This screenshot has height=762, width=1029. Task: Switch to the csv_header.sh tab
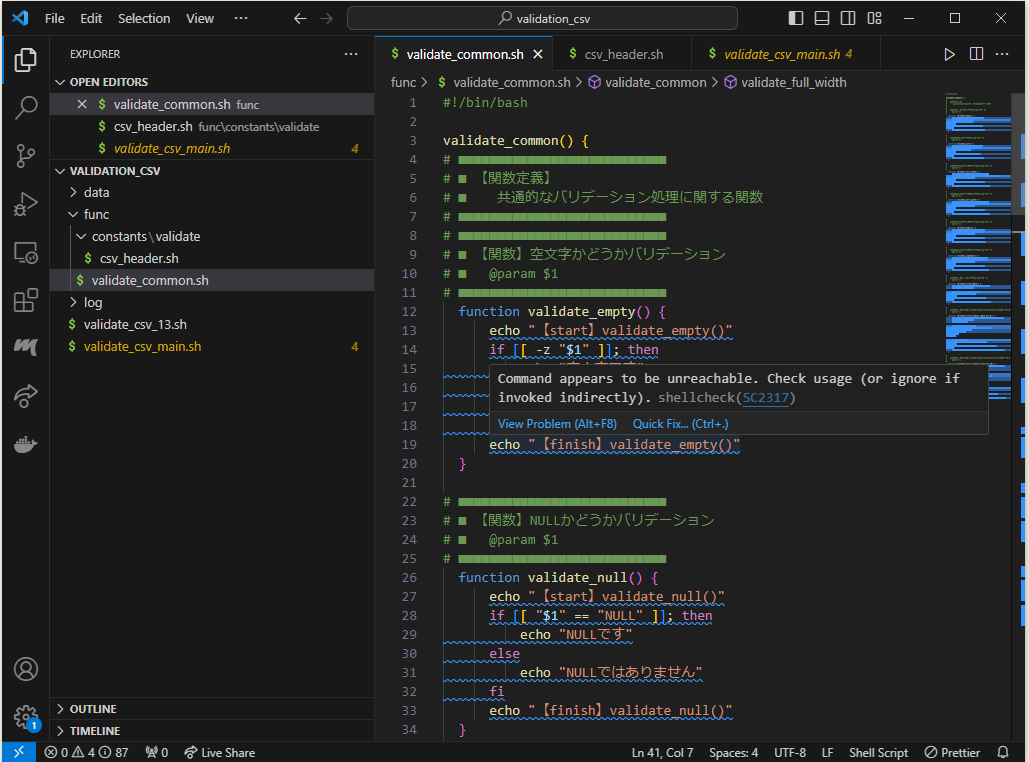[622, 54]
